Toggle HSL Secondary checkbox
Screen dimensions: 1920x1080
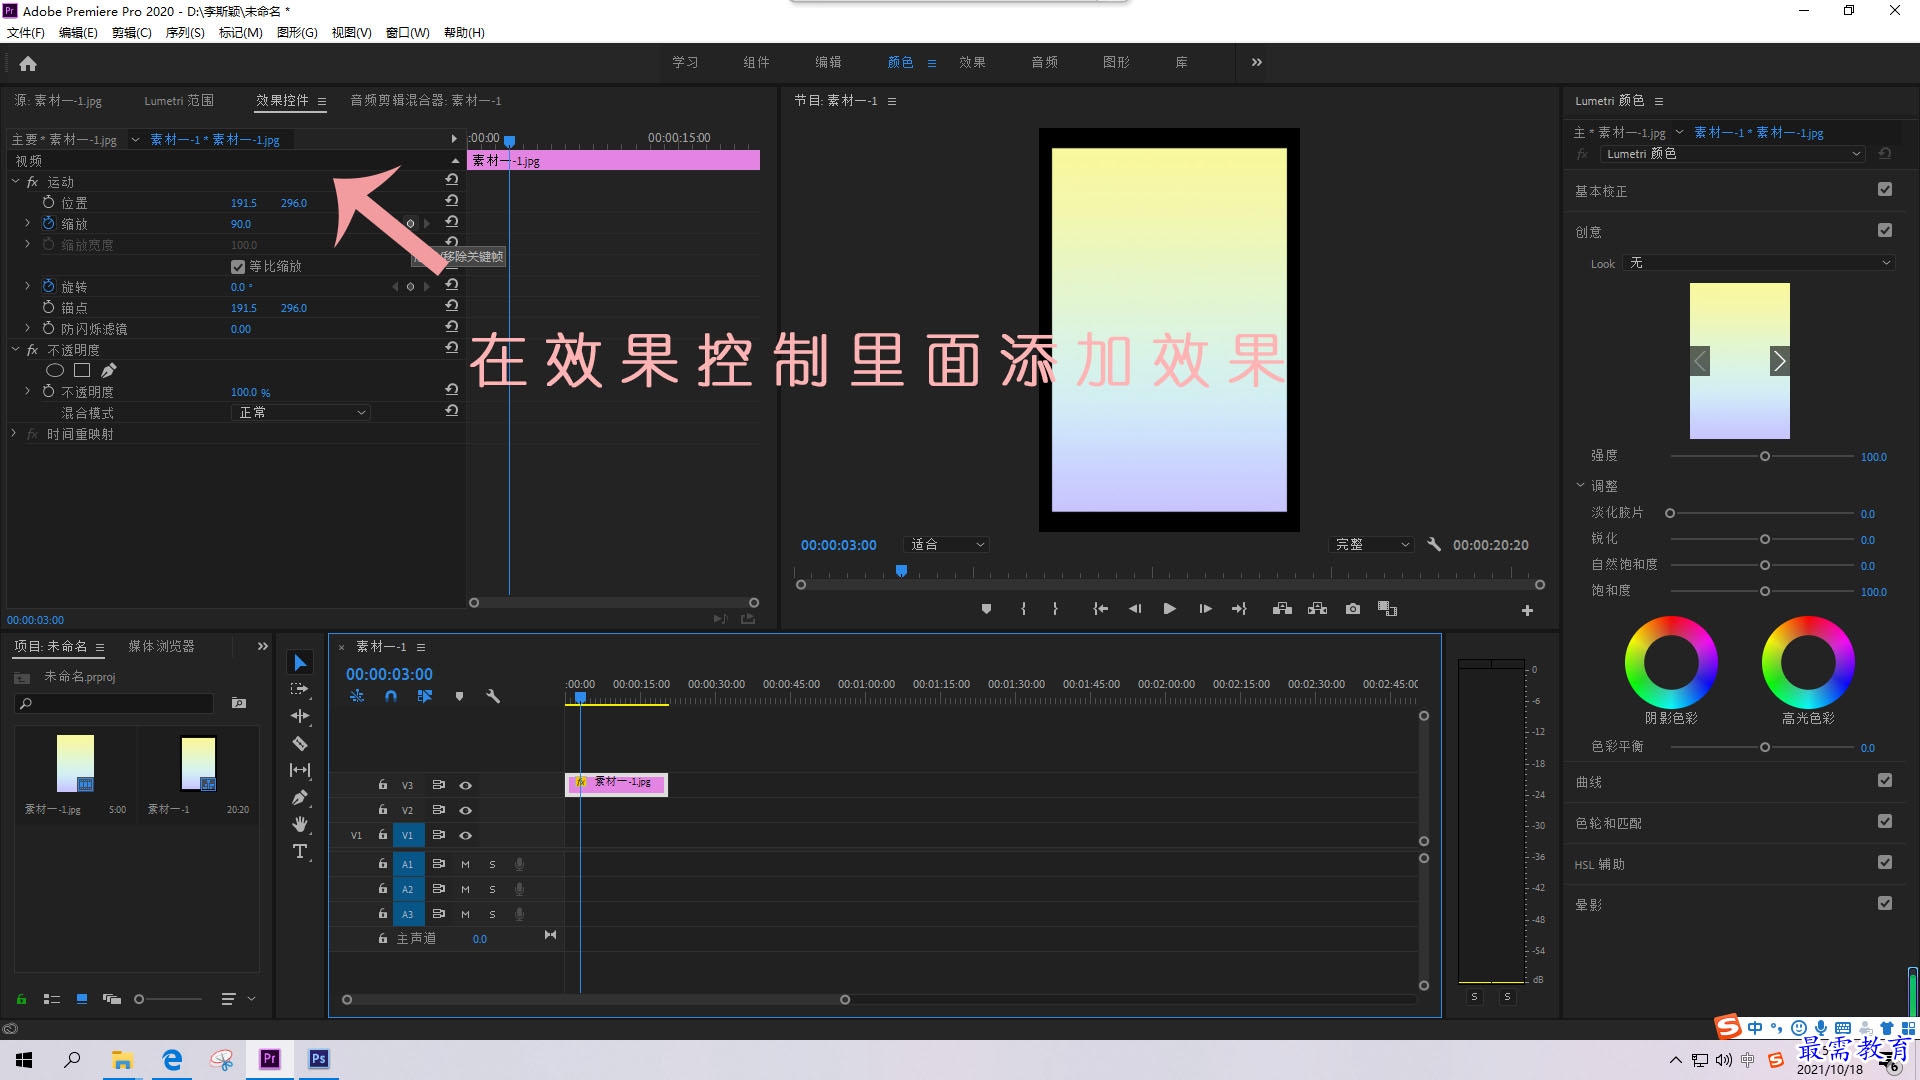1885,862
